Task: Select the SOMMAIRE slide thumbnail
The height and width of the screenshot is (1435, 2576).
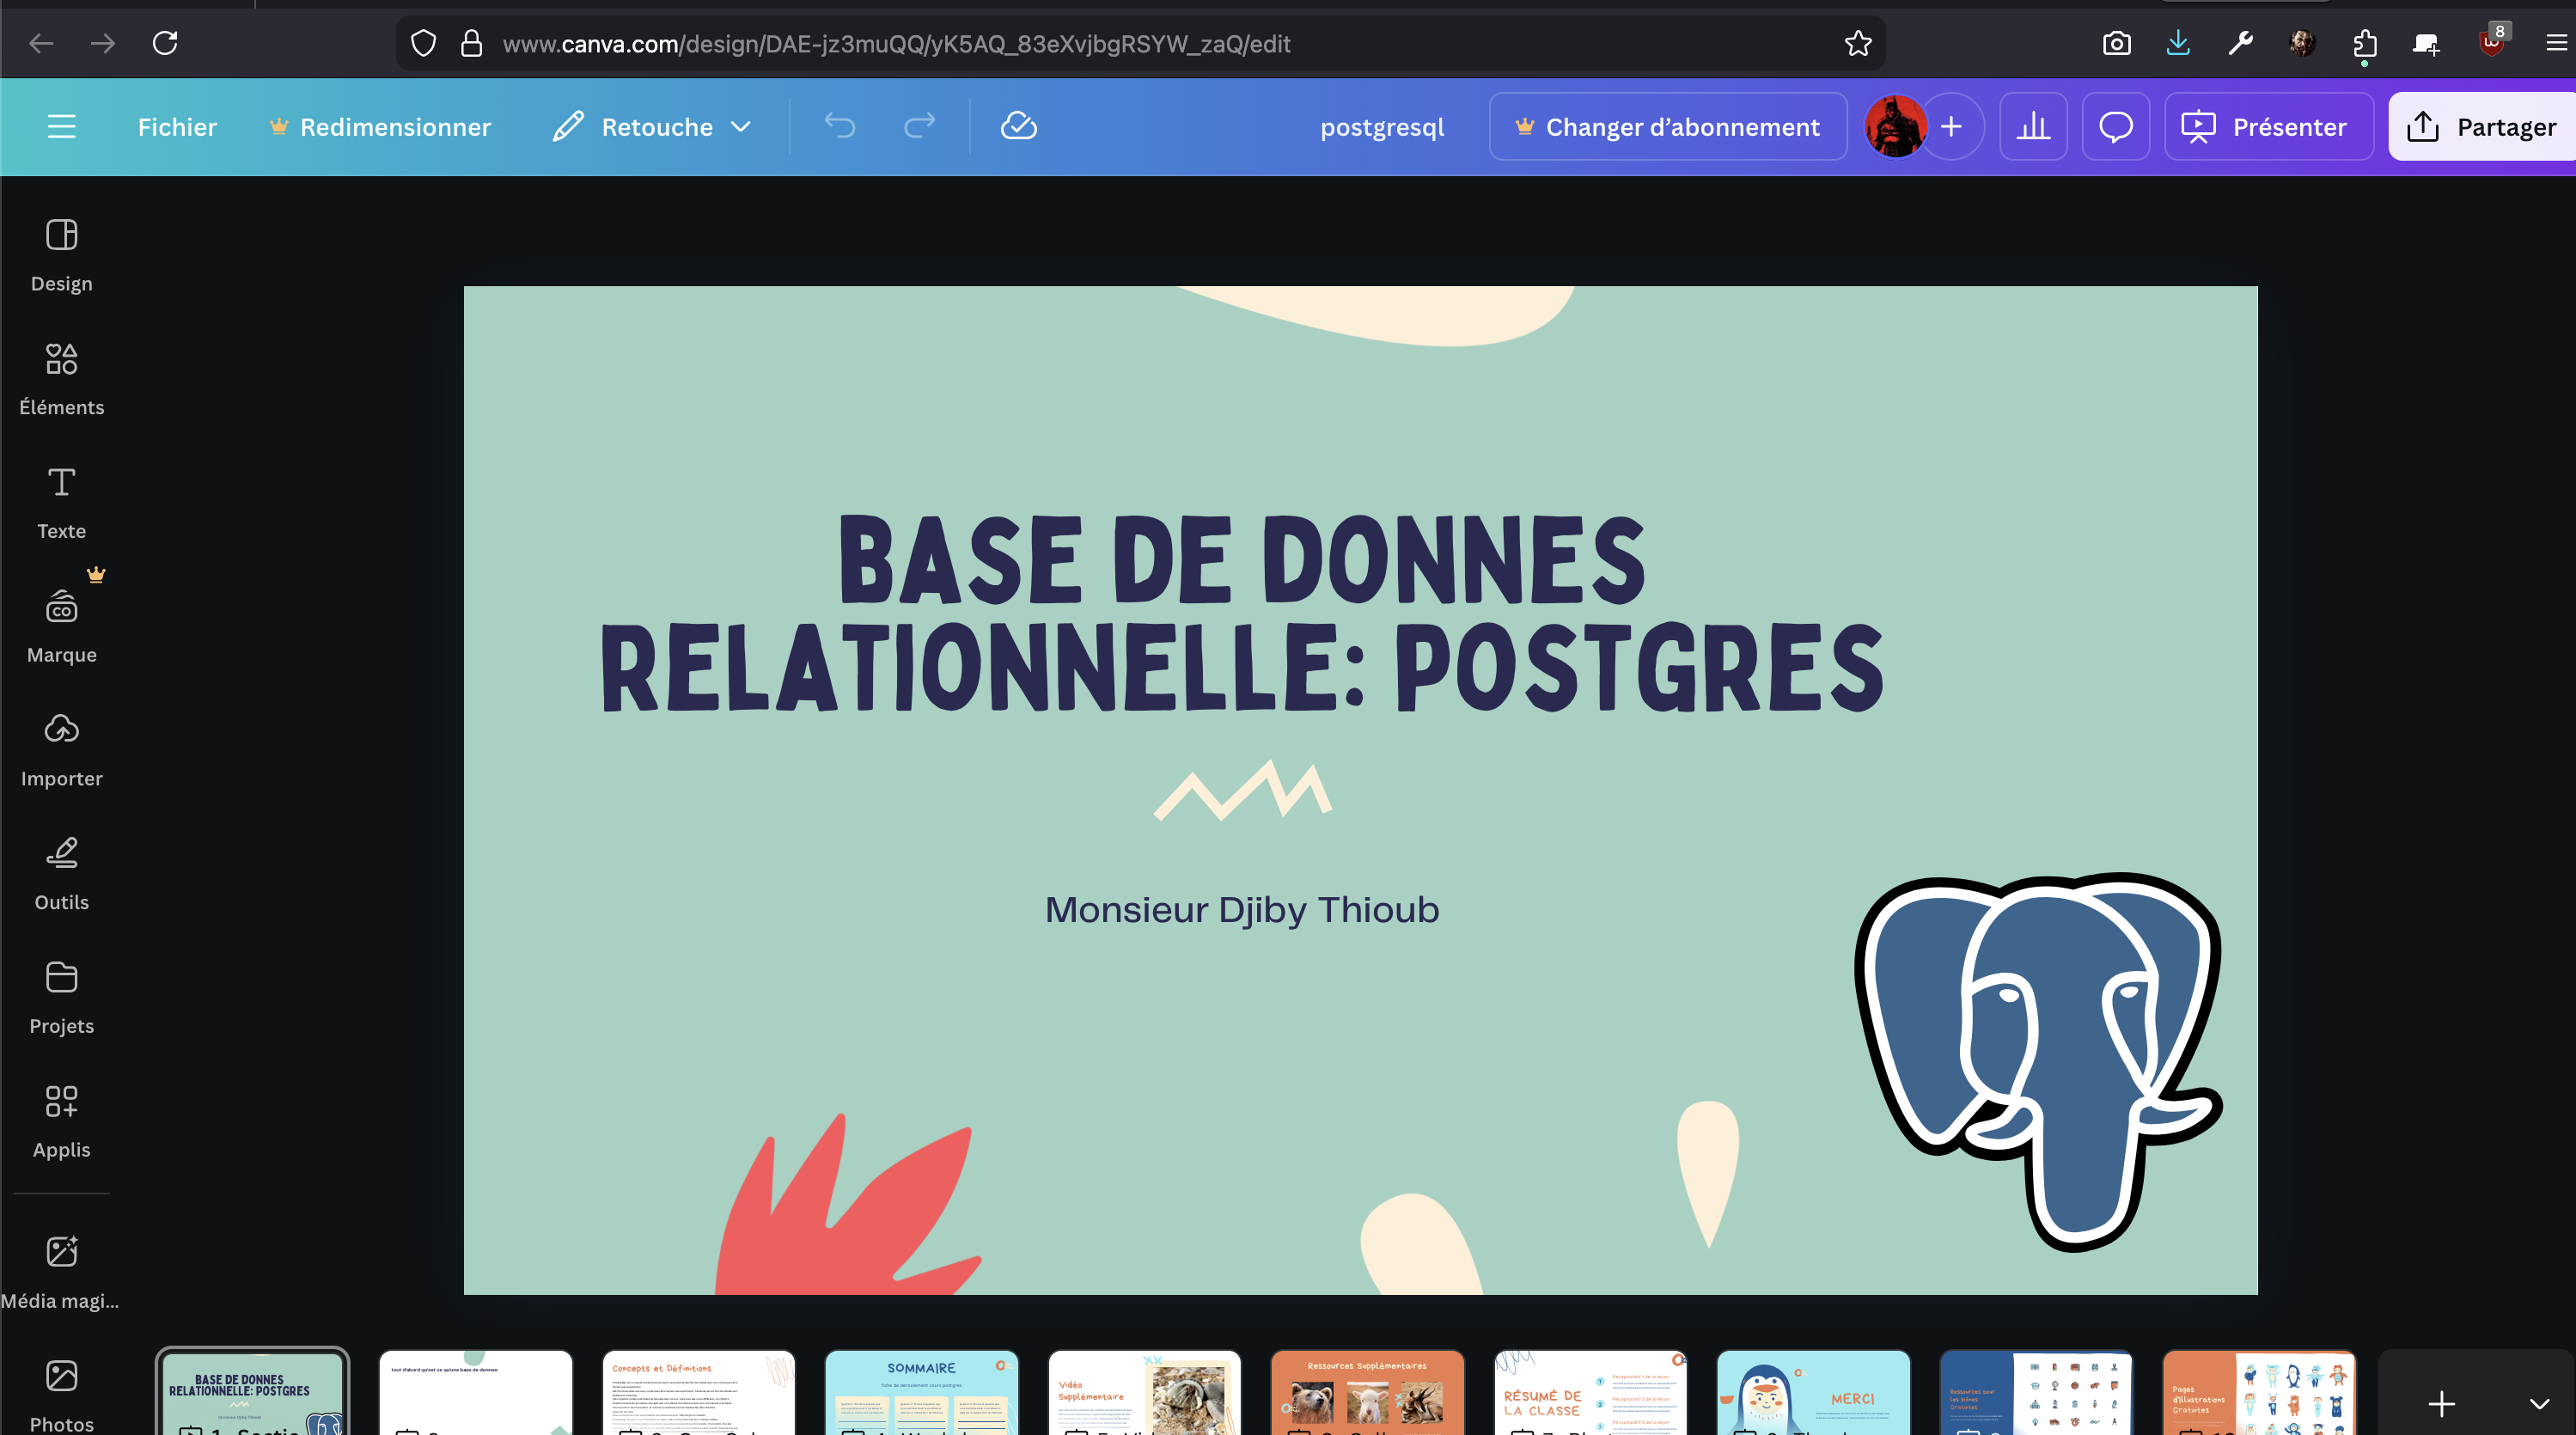Action: pos(921,1392)
